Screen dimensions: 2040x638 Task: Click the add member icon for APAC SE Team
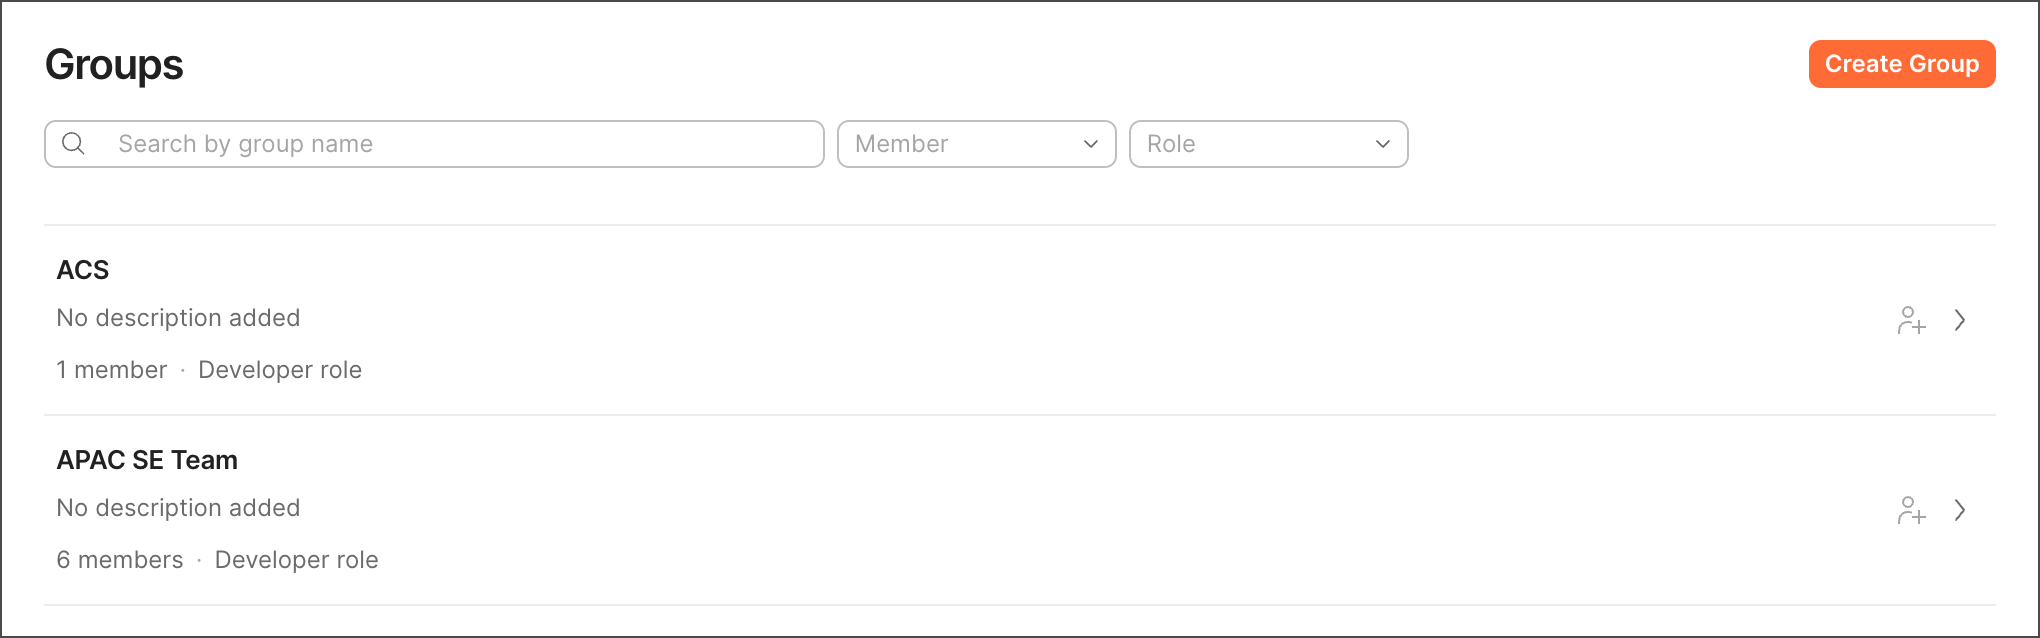click(x=1911, y=511)
